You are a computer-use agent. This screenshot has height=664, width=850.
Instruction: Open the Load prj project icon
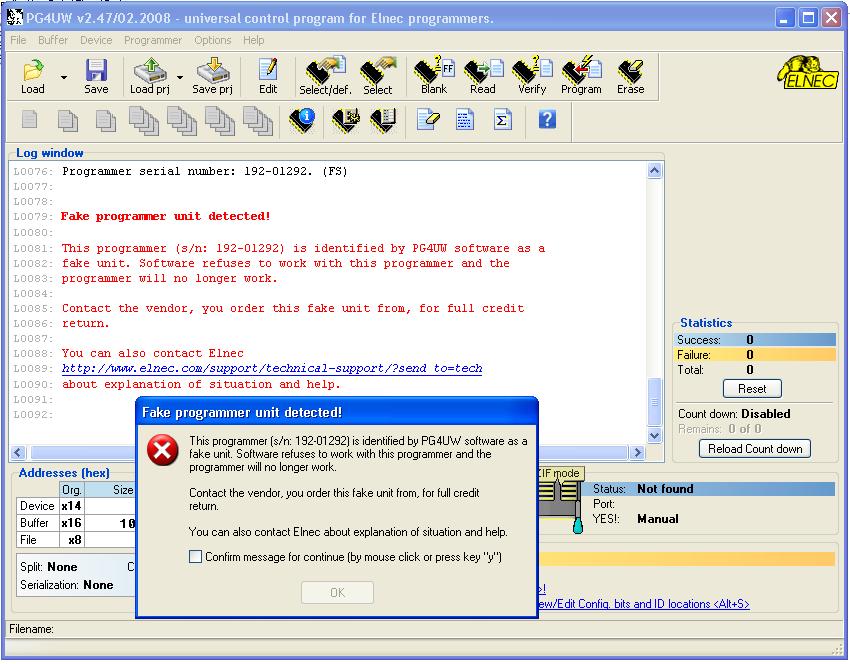(150, 76)
